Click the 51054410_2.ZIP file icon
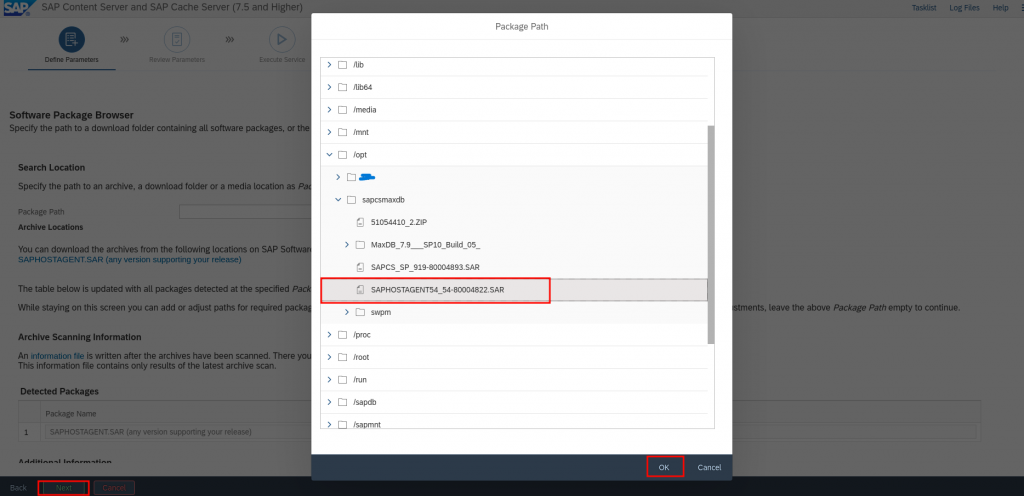 pos(361,222)
